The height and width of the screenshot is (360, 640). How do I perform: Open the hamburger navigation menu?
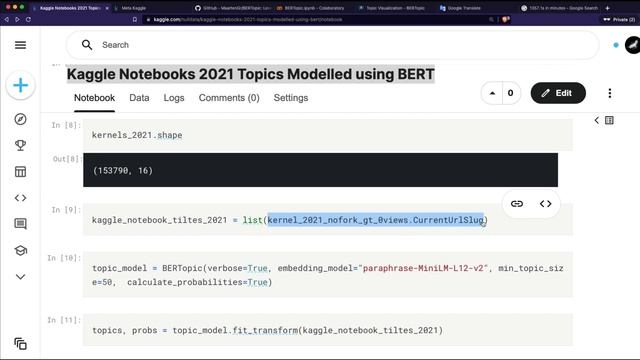(x=20, y=45)
